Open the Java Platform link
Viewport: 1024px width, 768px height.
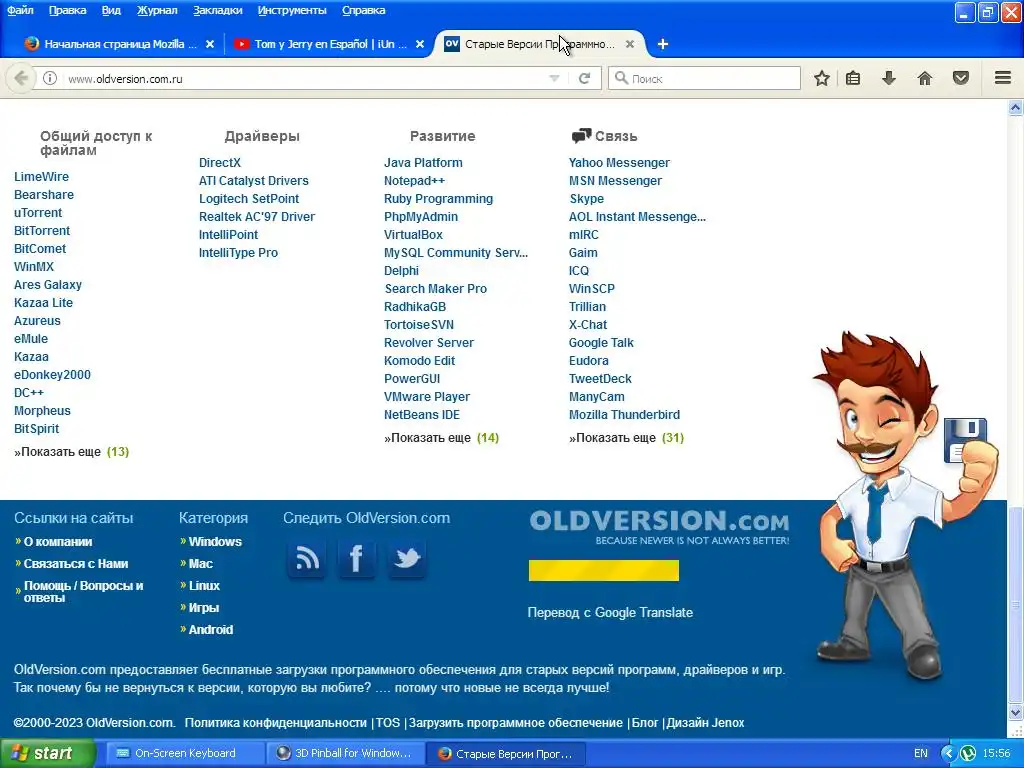423,163
